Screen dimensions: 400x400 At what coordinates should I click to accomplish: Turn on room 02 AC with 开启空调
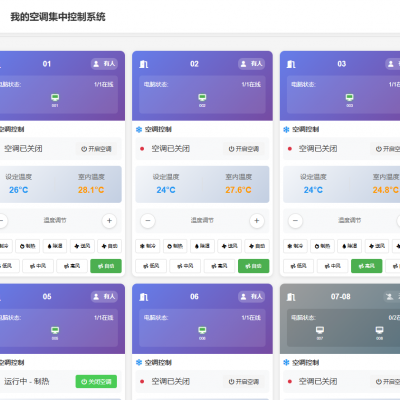pyautogui.click(x=244, y=149)
